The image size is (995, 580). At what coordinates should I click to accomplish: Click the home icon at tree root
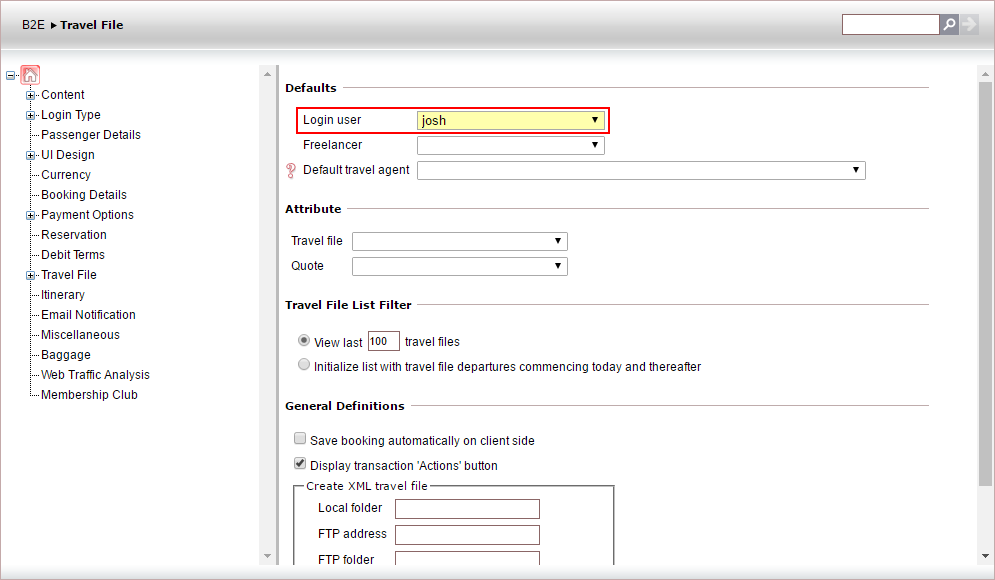click(x=30, y=75)
